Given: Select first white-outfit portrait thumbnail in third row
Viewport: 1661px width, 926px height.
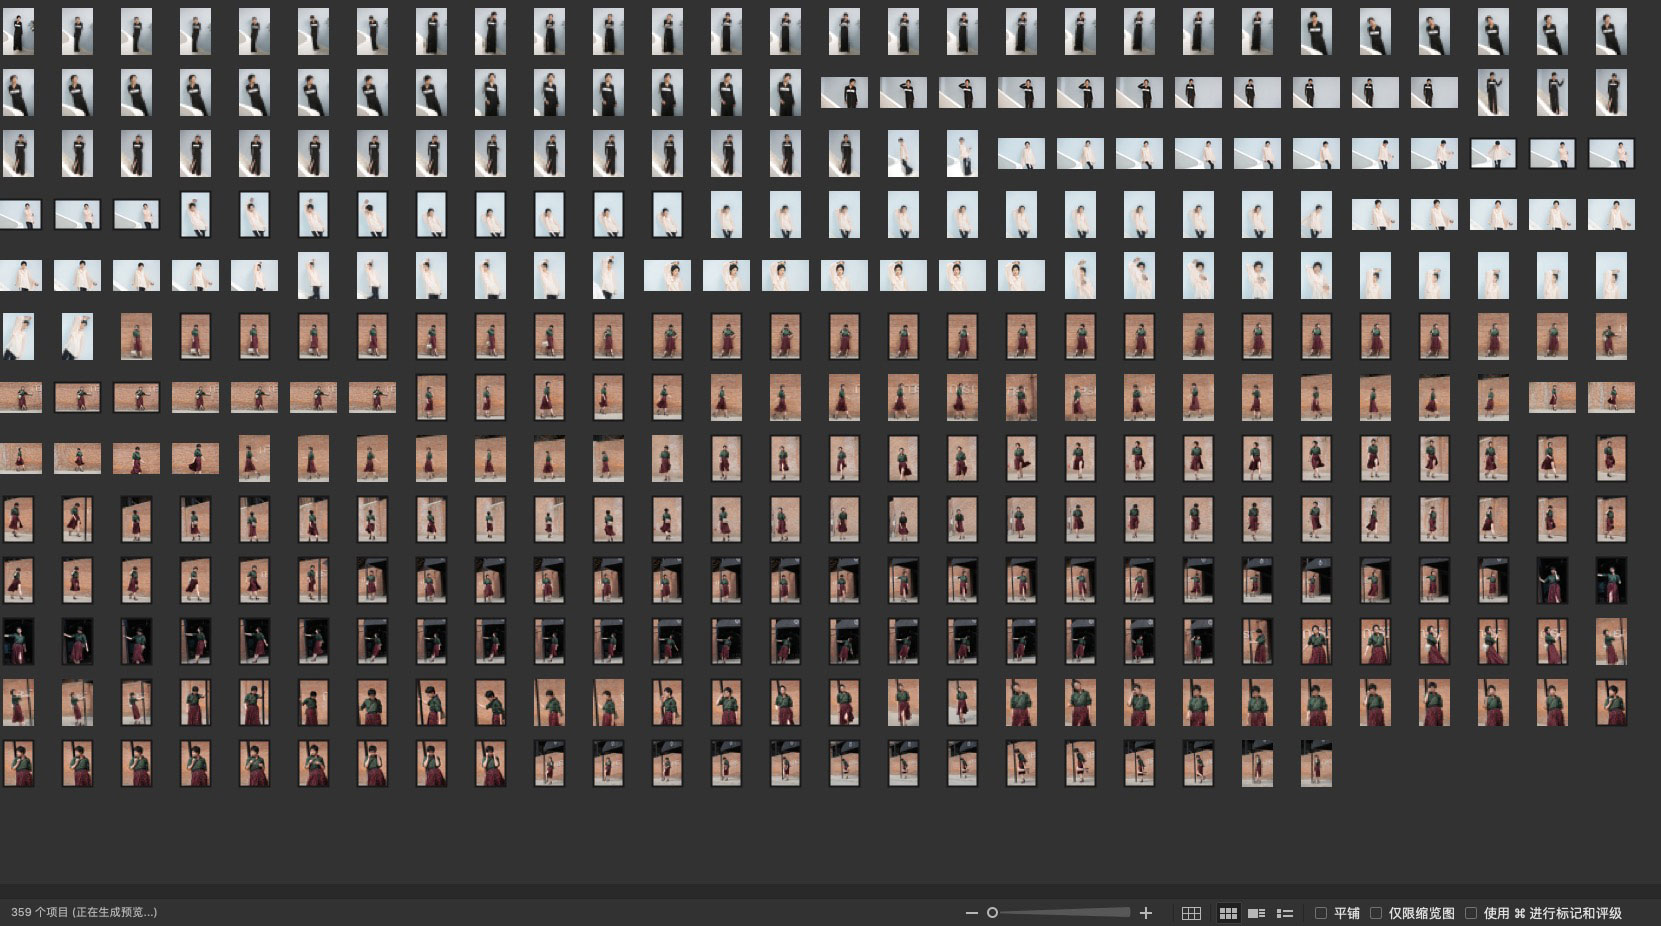Looking at the screenshot, I should 903,154.
